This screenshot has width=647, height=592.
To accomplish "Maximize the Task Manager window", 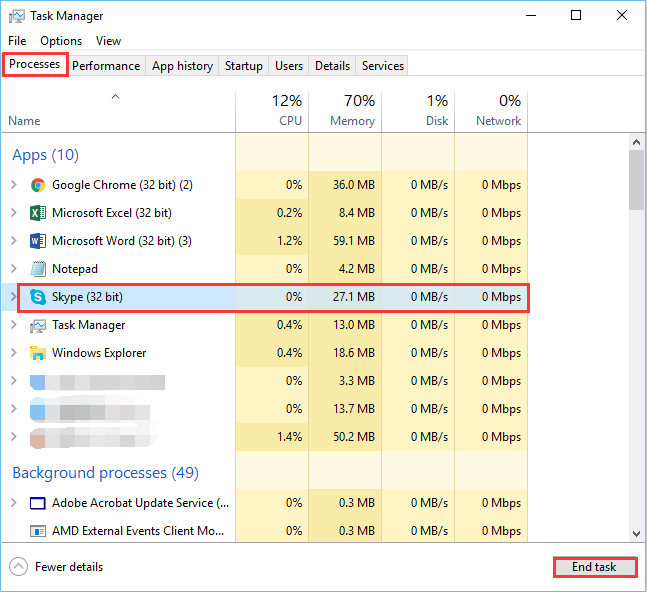I will pos(576,16).
